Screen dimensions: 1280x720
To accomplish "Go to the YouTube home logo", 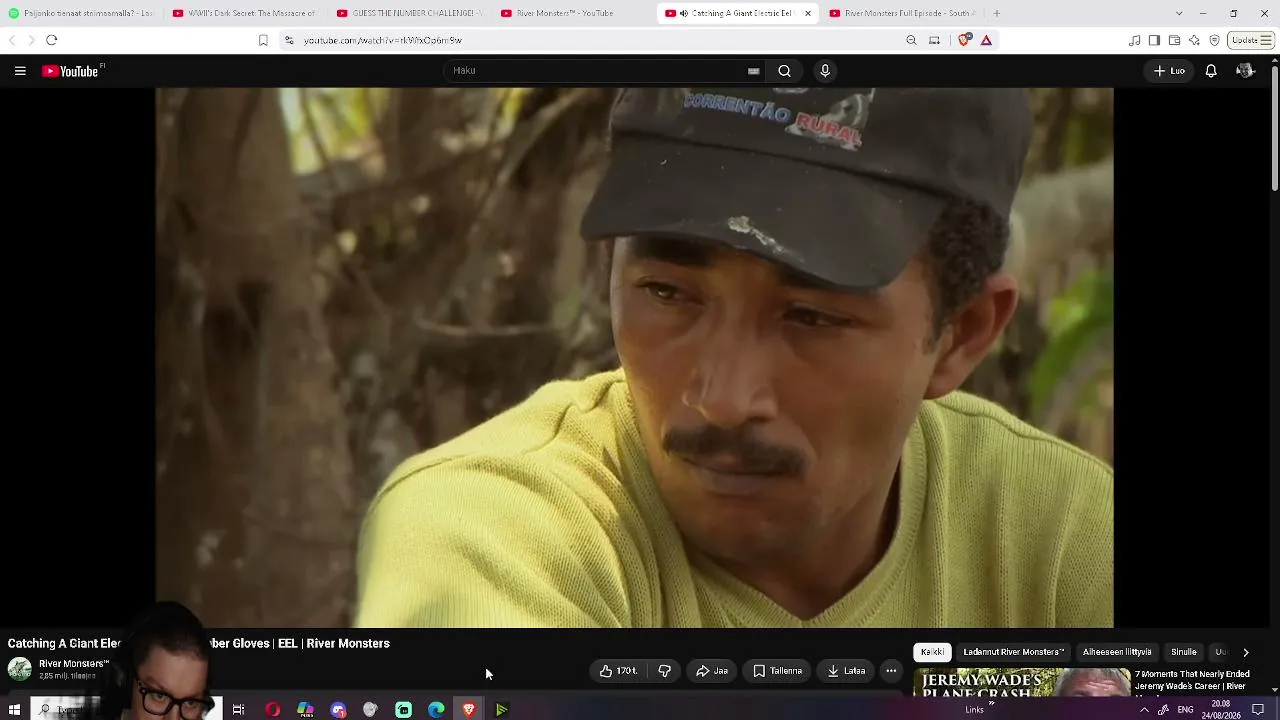I will click(72, 71).
